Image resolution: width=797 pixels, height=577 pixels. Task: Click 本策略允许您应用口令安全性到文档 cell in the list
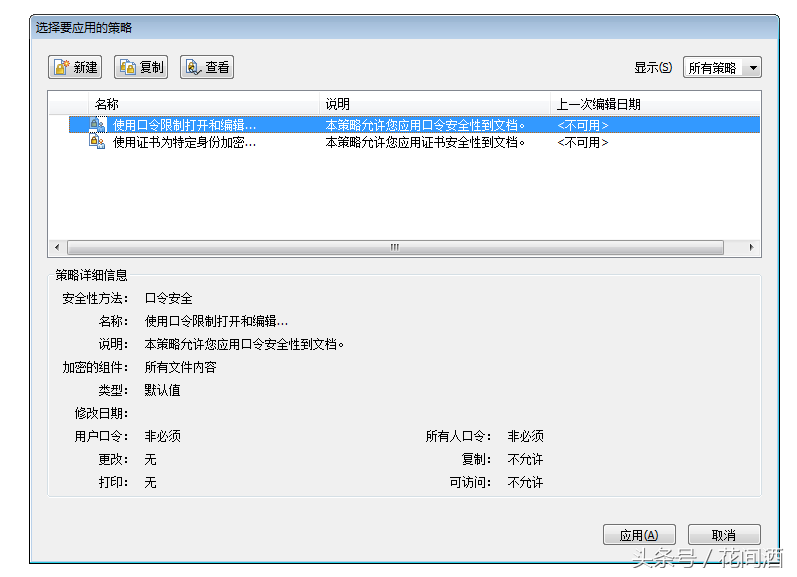[425, 125]
